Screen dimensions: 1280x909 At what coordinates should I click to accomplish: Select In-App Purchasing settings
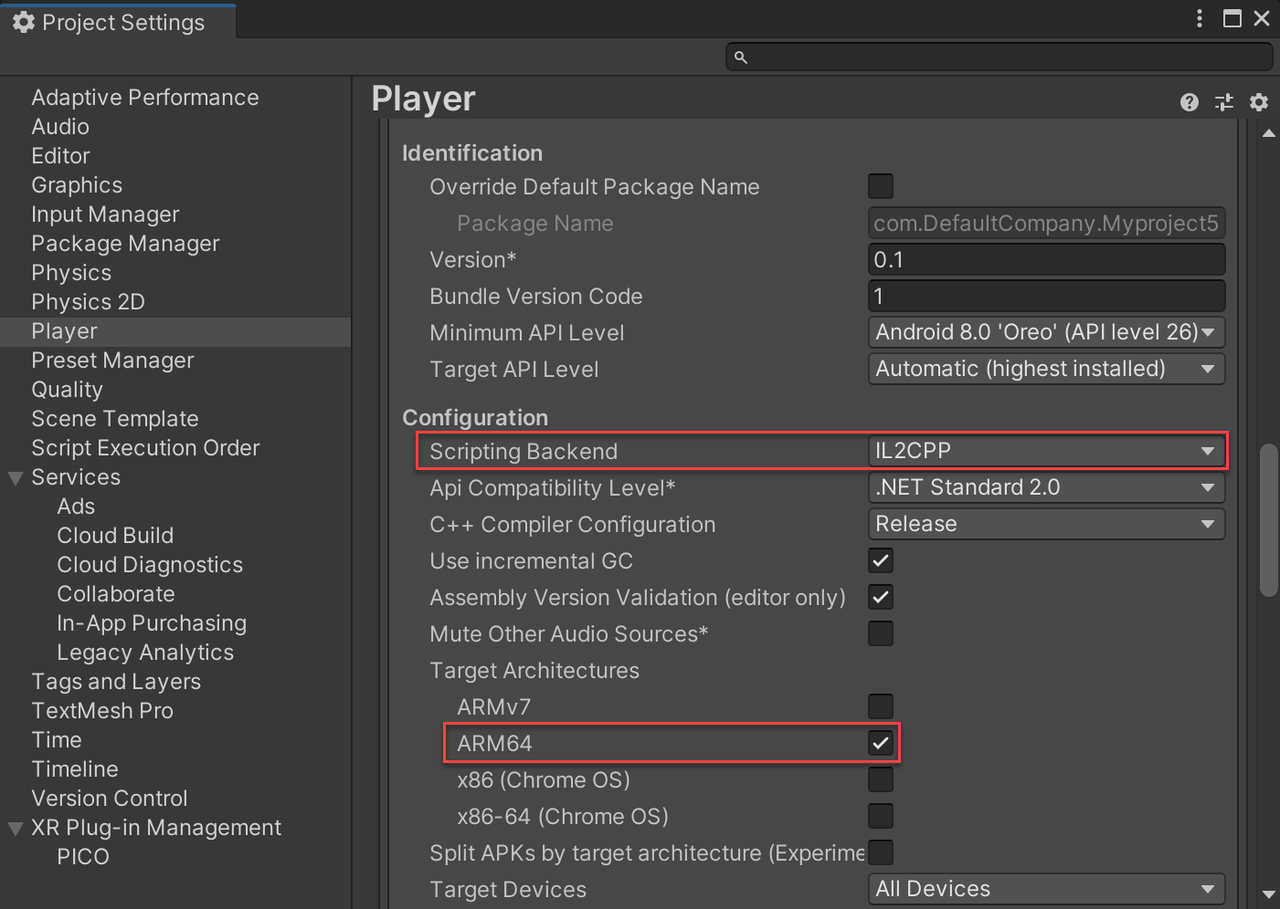tap(152, 623)
